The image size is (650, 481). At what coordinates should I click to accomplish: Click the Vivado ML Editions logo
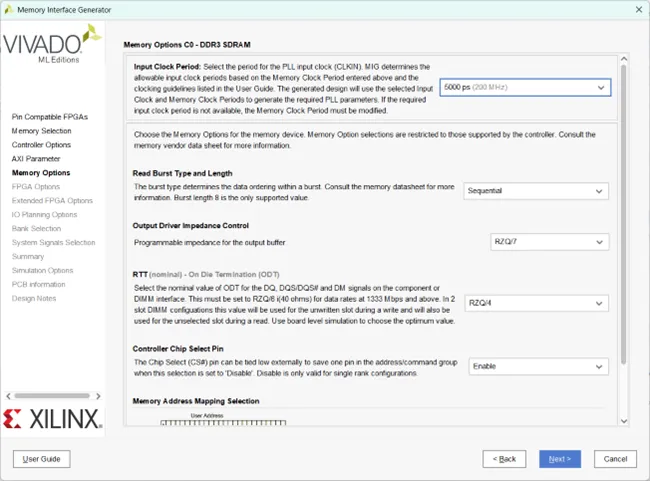[52, 44]
